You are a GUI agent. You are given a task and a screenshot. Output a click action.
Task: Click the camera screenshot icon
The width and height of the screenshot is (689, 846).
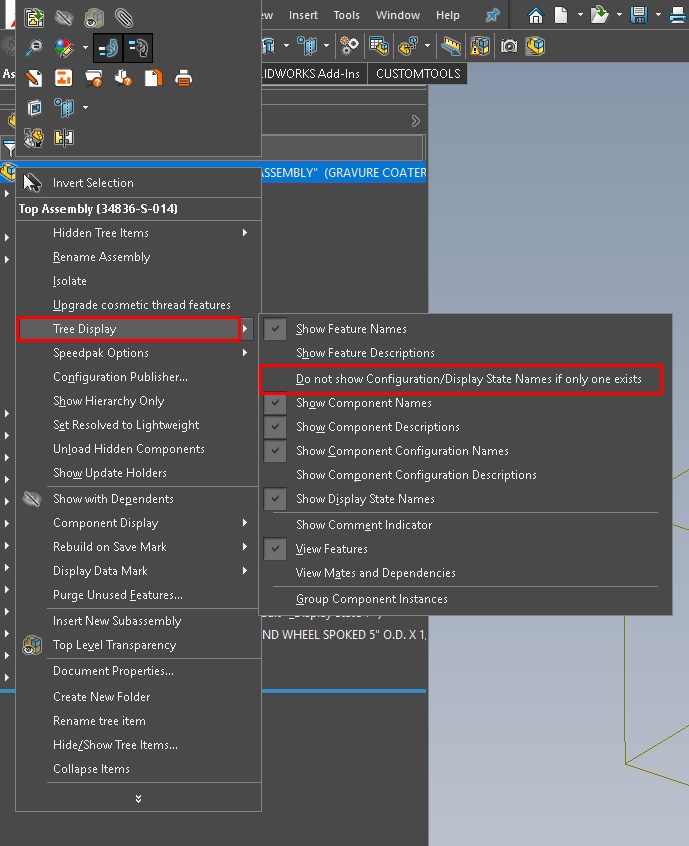click(509, 46)
